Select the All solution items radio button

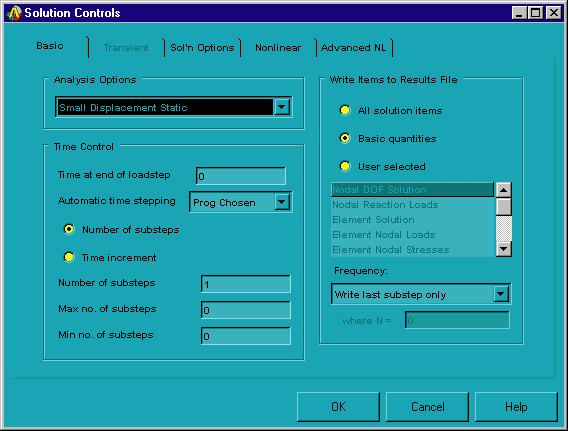(x=345, y=110)
